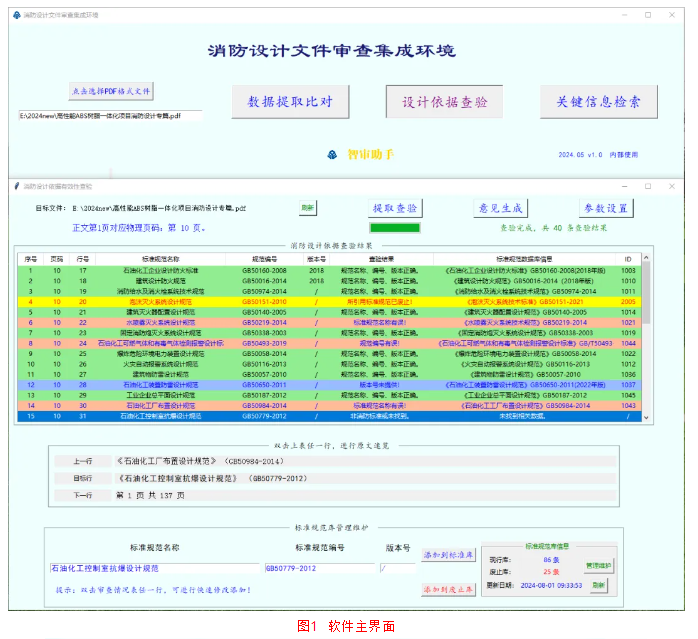Select the row for 建筑灭火器配置设计规范
The width and height of the screenshot is (698, 639).
[x=329, y=312]
